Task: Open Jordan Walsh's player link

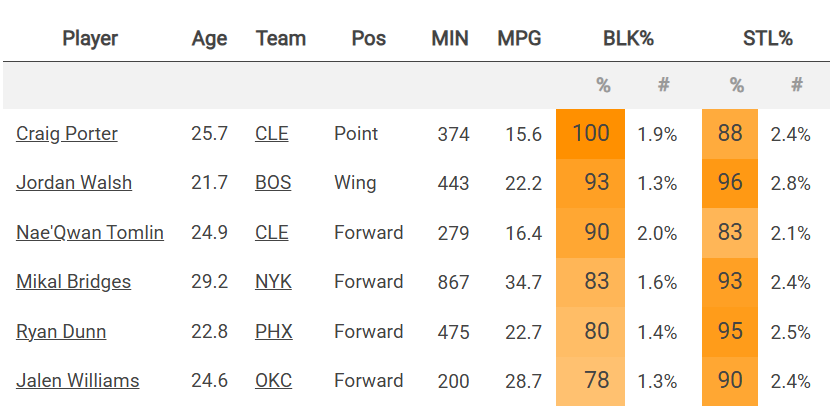Action: coord(74,183)
